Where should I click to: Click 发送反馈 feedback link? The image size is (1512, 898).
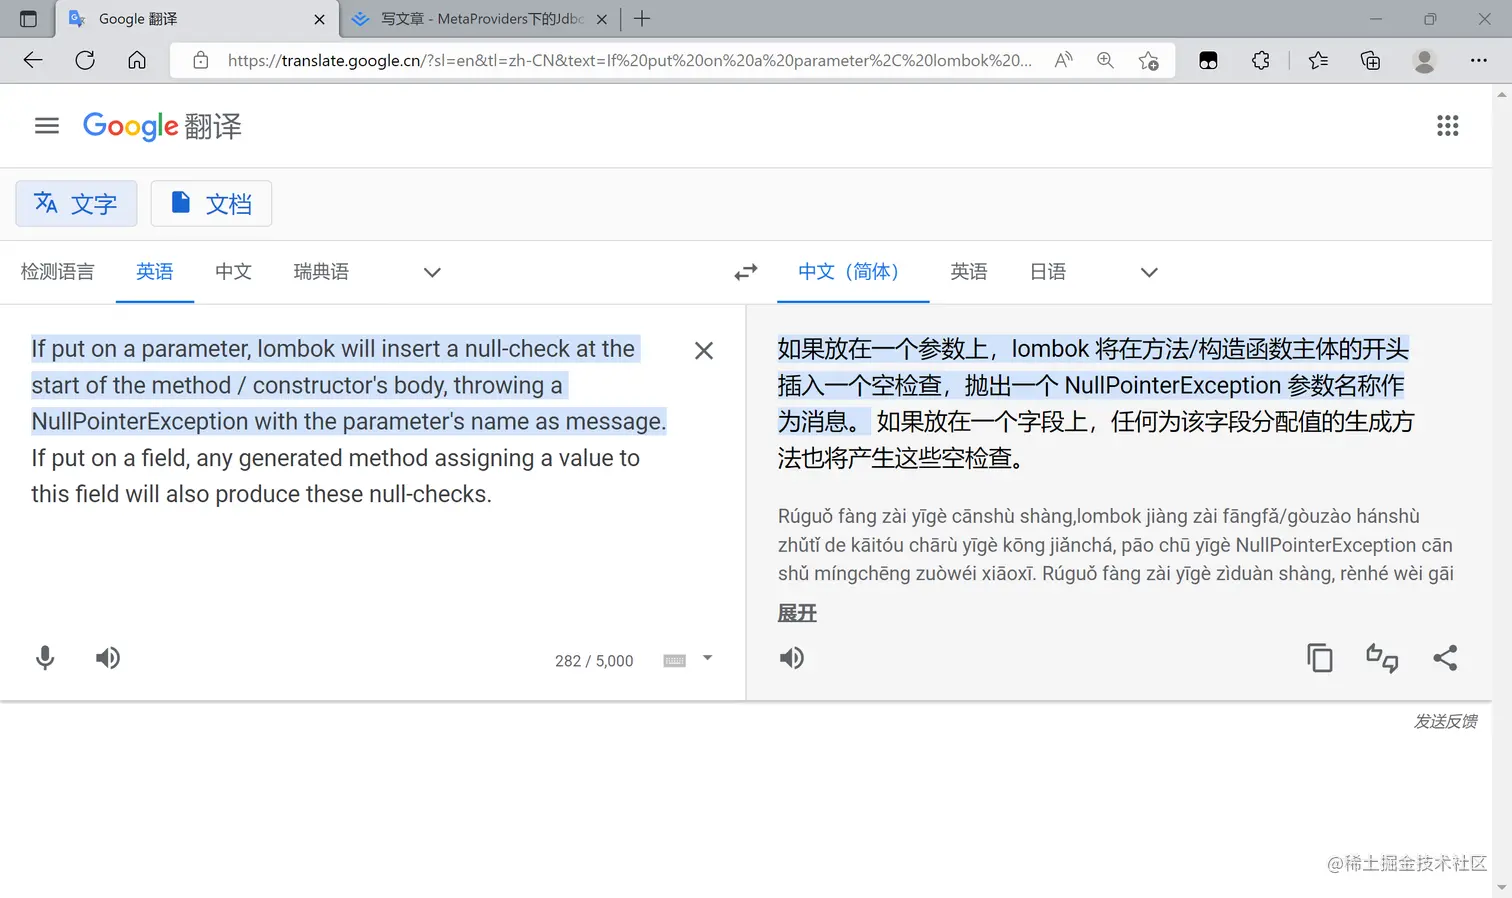click(x=1445, y=721)
